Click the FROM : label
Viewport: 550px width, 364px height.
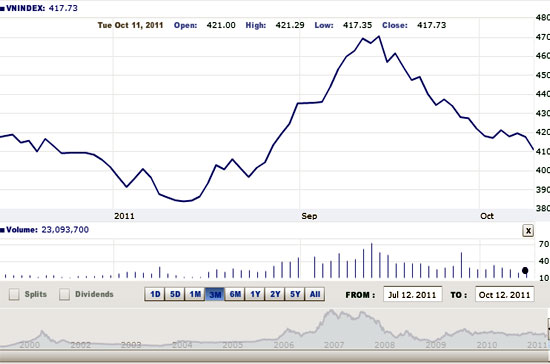[x=360, y=295]
